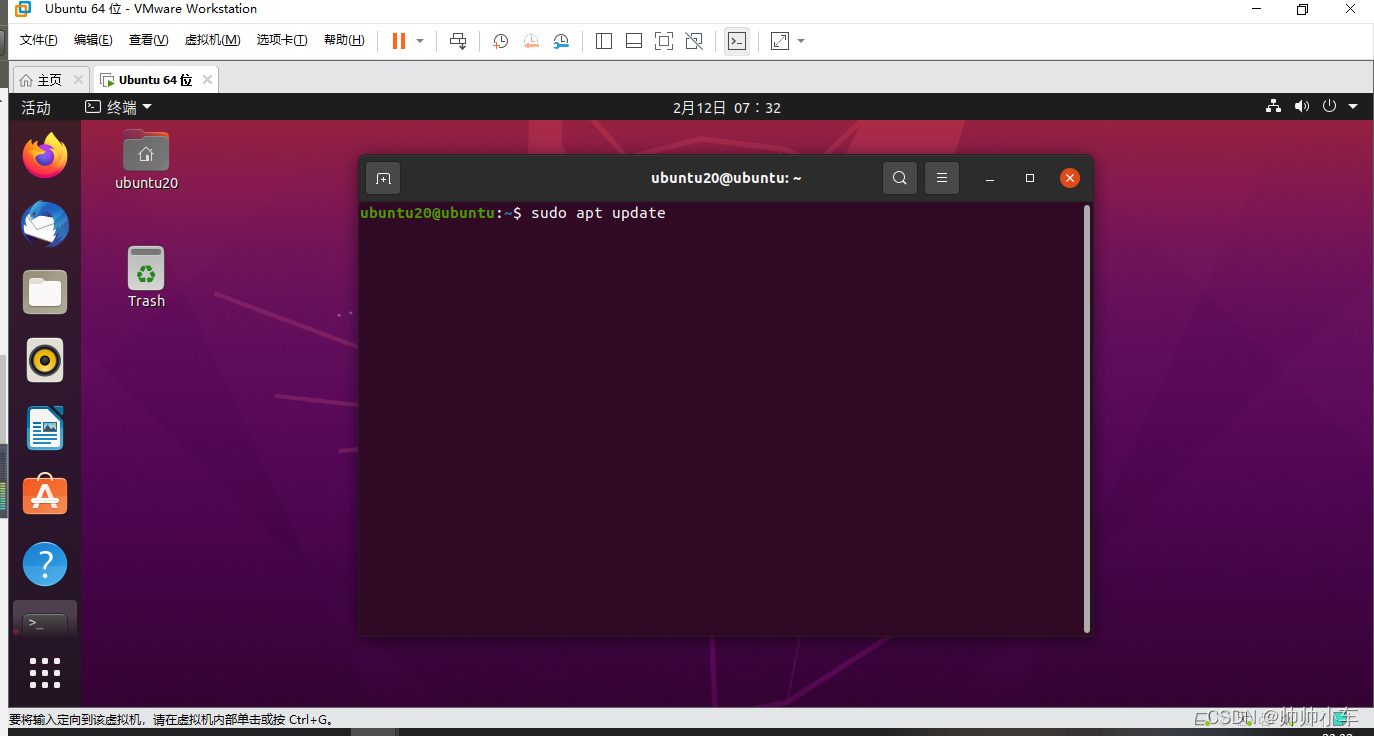Close the 主页 tab
The width and height of the screenshot is (1374, 736).
point(78,80)
